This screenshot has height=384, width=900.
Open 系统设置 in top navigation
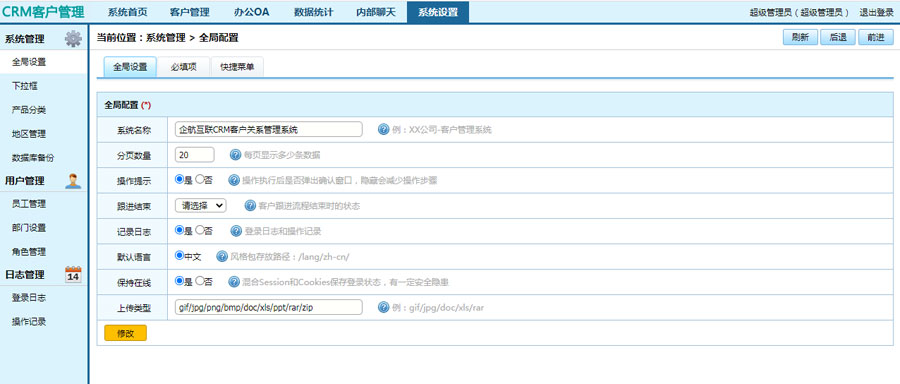438,12
